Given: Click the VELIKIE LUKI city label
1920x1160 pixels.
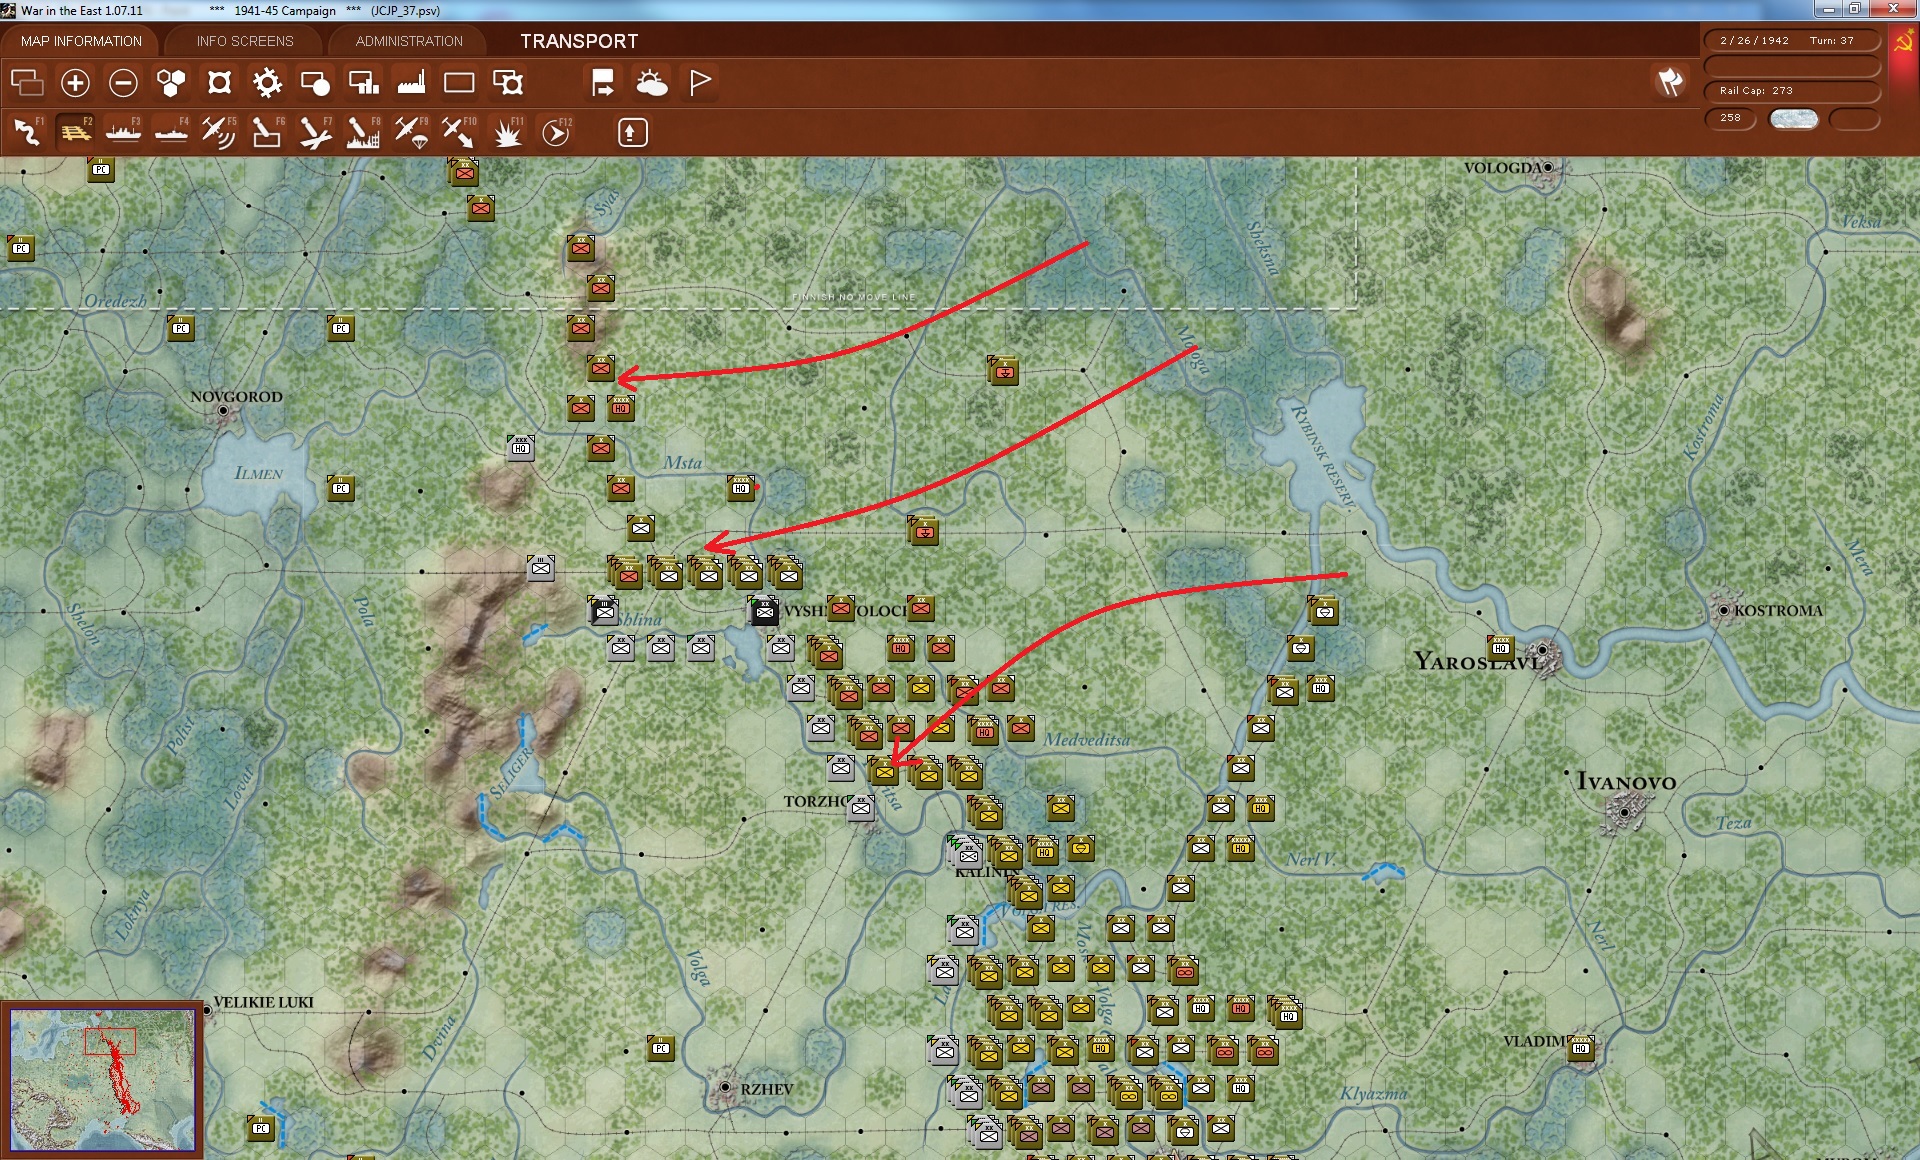Looking at the screenshot, I should coord(263,1002).
